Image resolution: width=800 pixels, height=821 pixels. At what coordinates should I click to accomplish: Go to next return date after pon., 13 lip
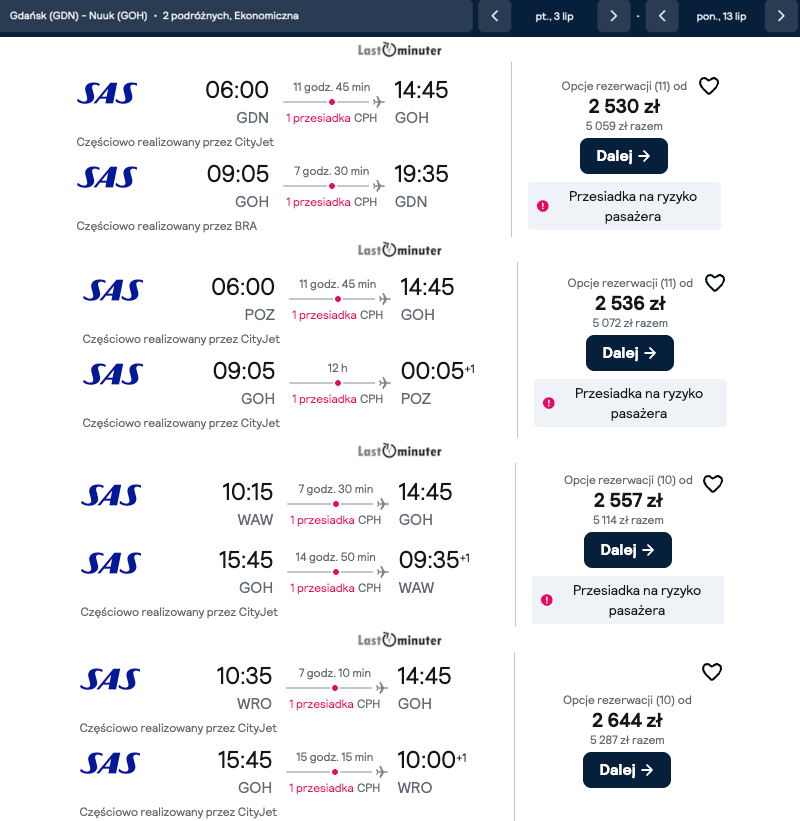click(781, 16)
